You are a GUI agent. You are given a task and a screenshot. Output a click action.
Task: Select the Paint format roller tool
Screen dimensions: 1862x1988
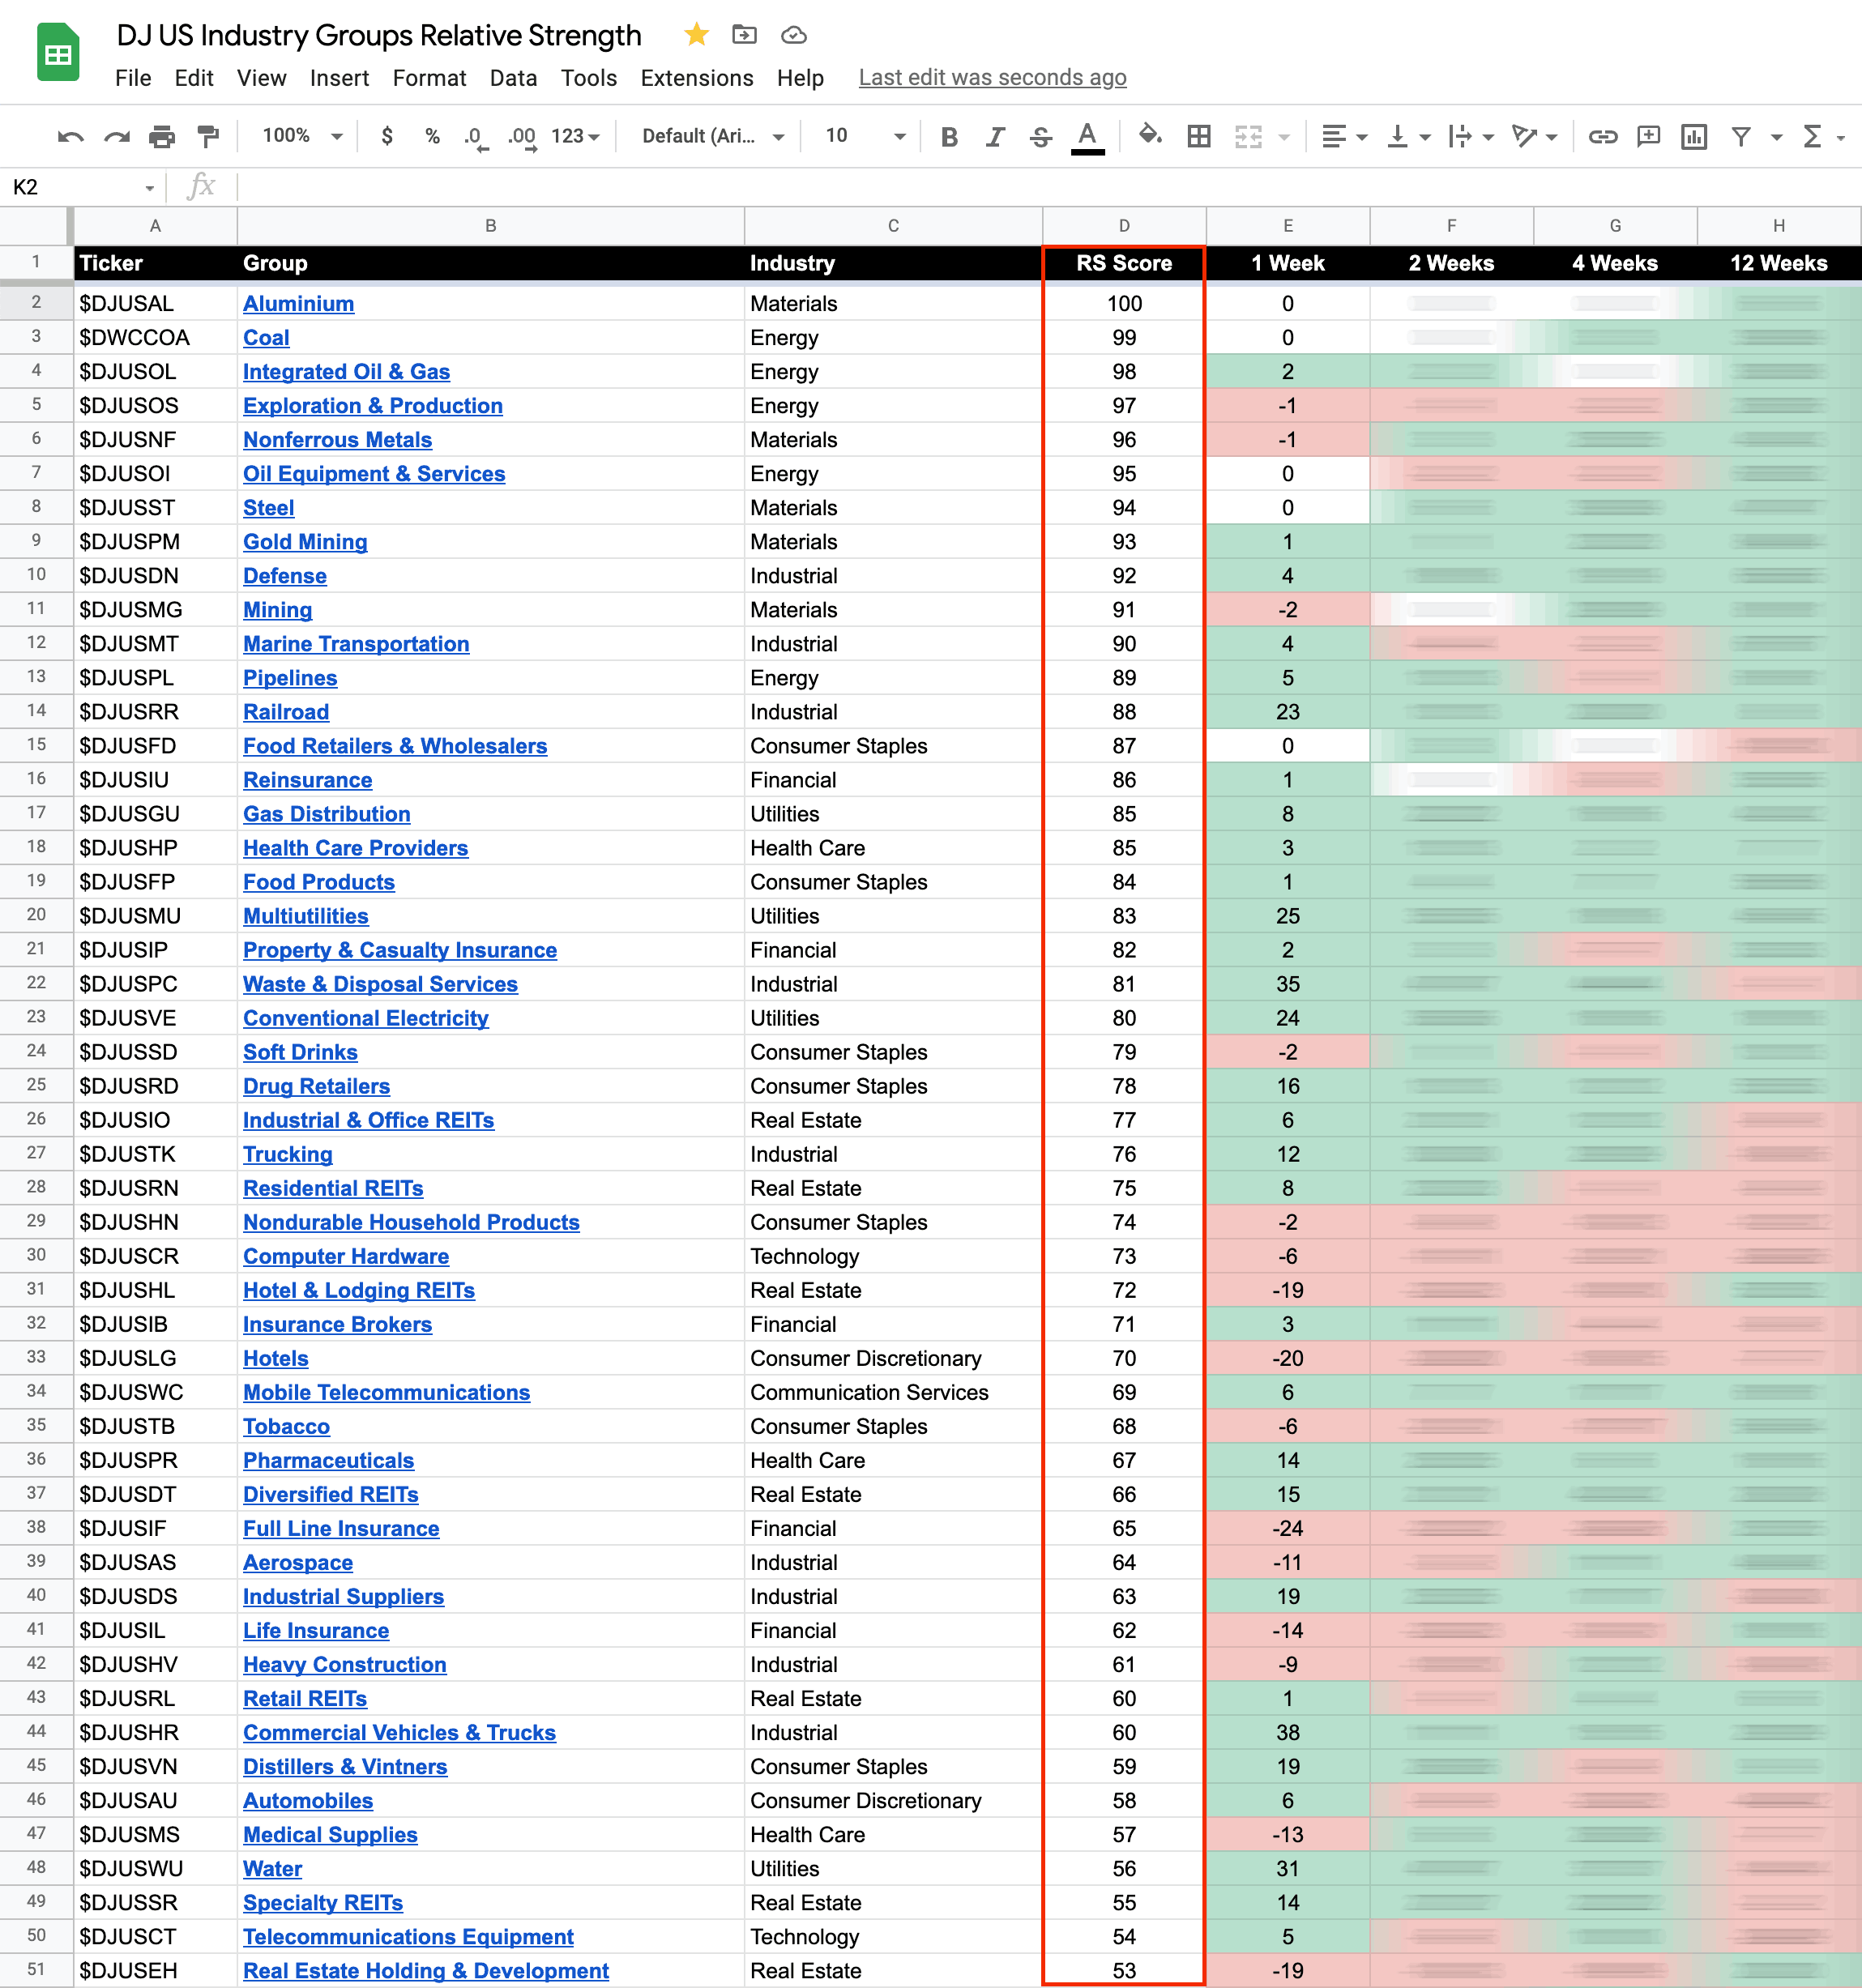tap(208, 136)
